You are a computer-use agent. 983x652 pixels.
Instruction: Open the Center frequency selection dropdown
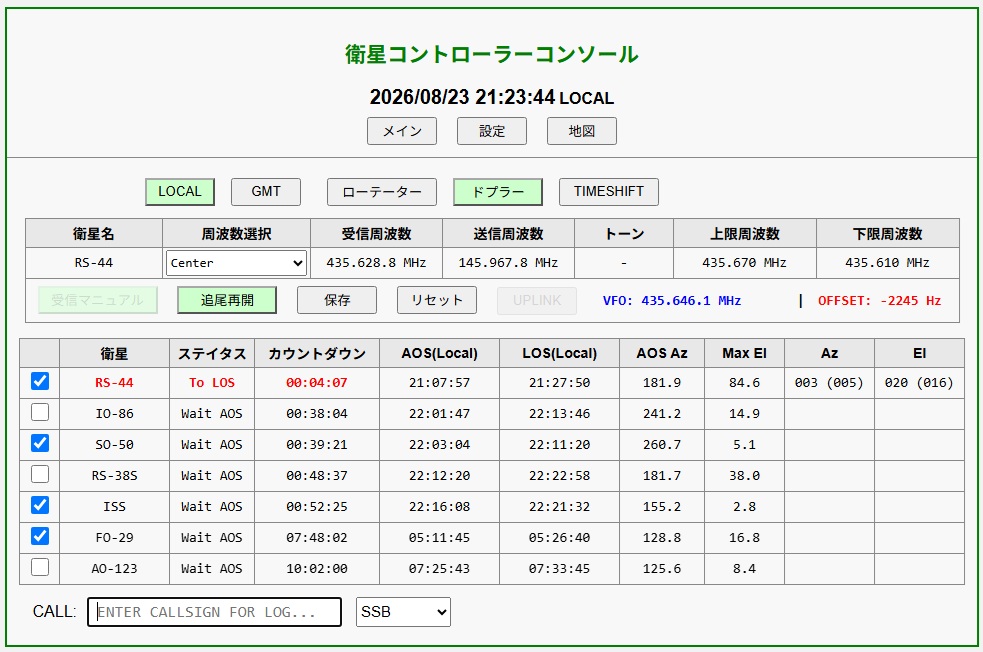point(236,263)
